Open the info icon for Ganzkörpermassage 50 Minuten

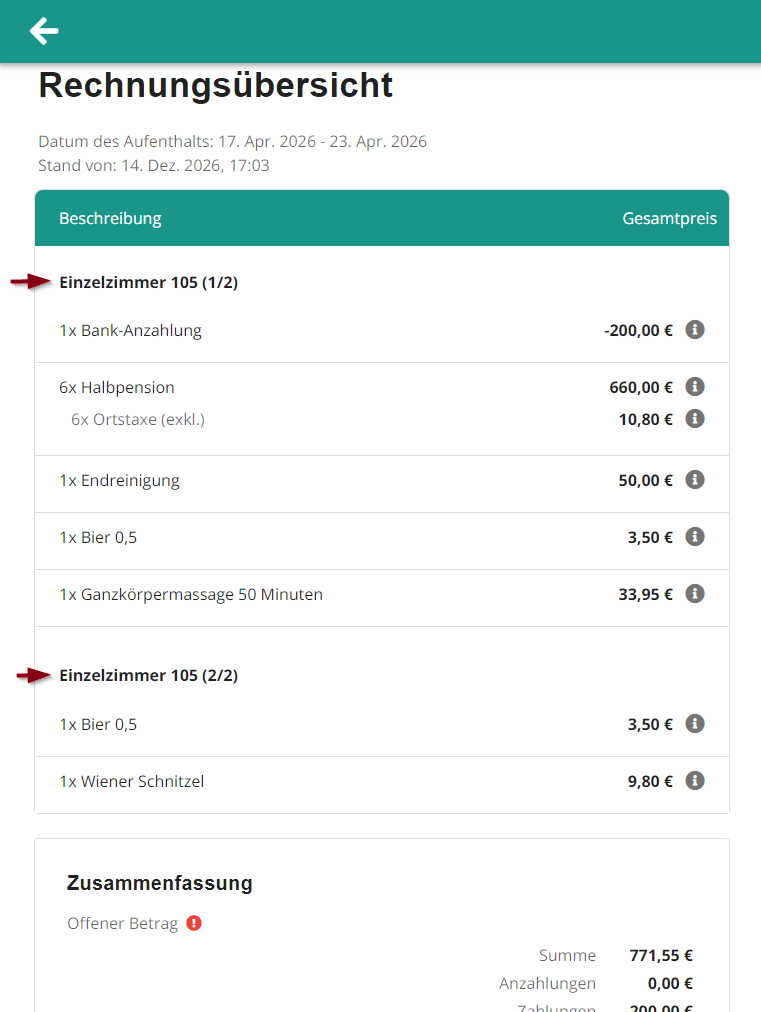coord(695,593)
